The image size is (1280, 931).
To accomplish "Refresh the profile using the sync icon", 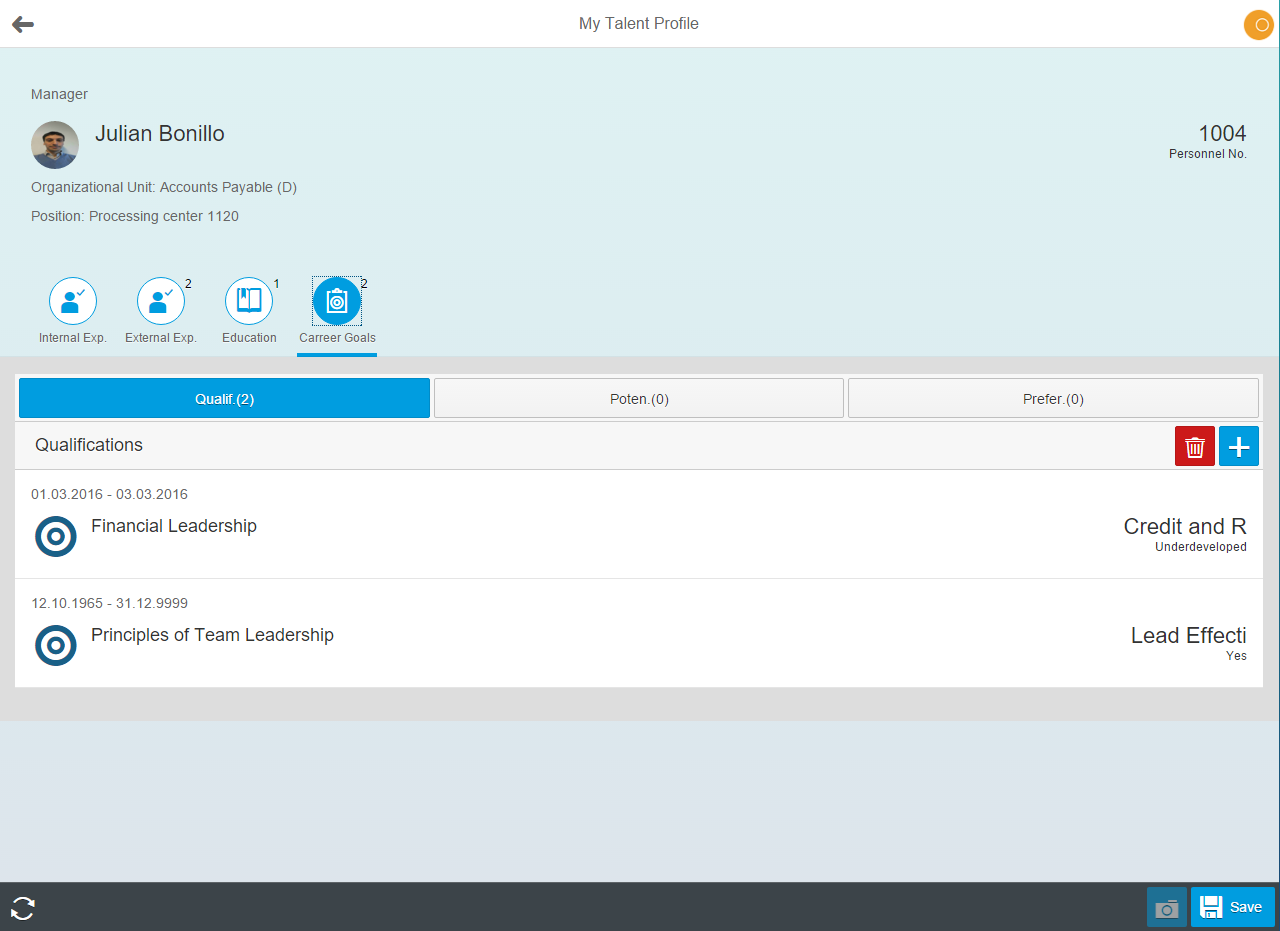I will click(21, 907).
